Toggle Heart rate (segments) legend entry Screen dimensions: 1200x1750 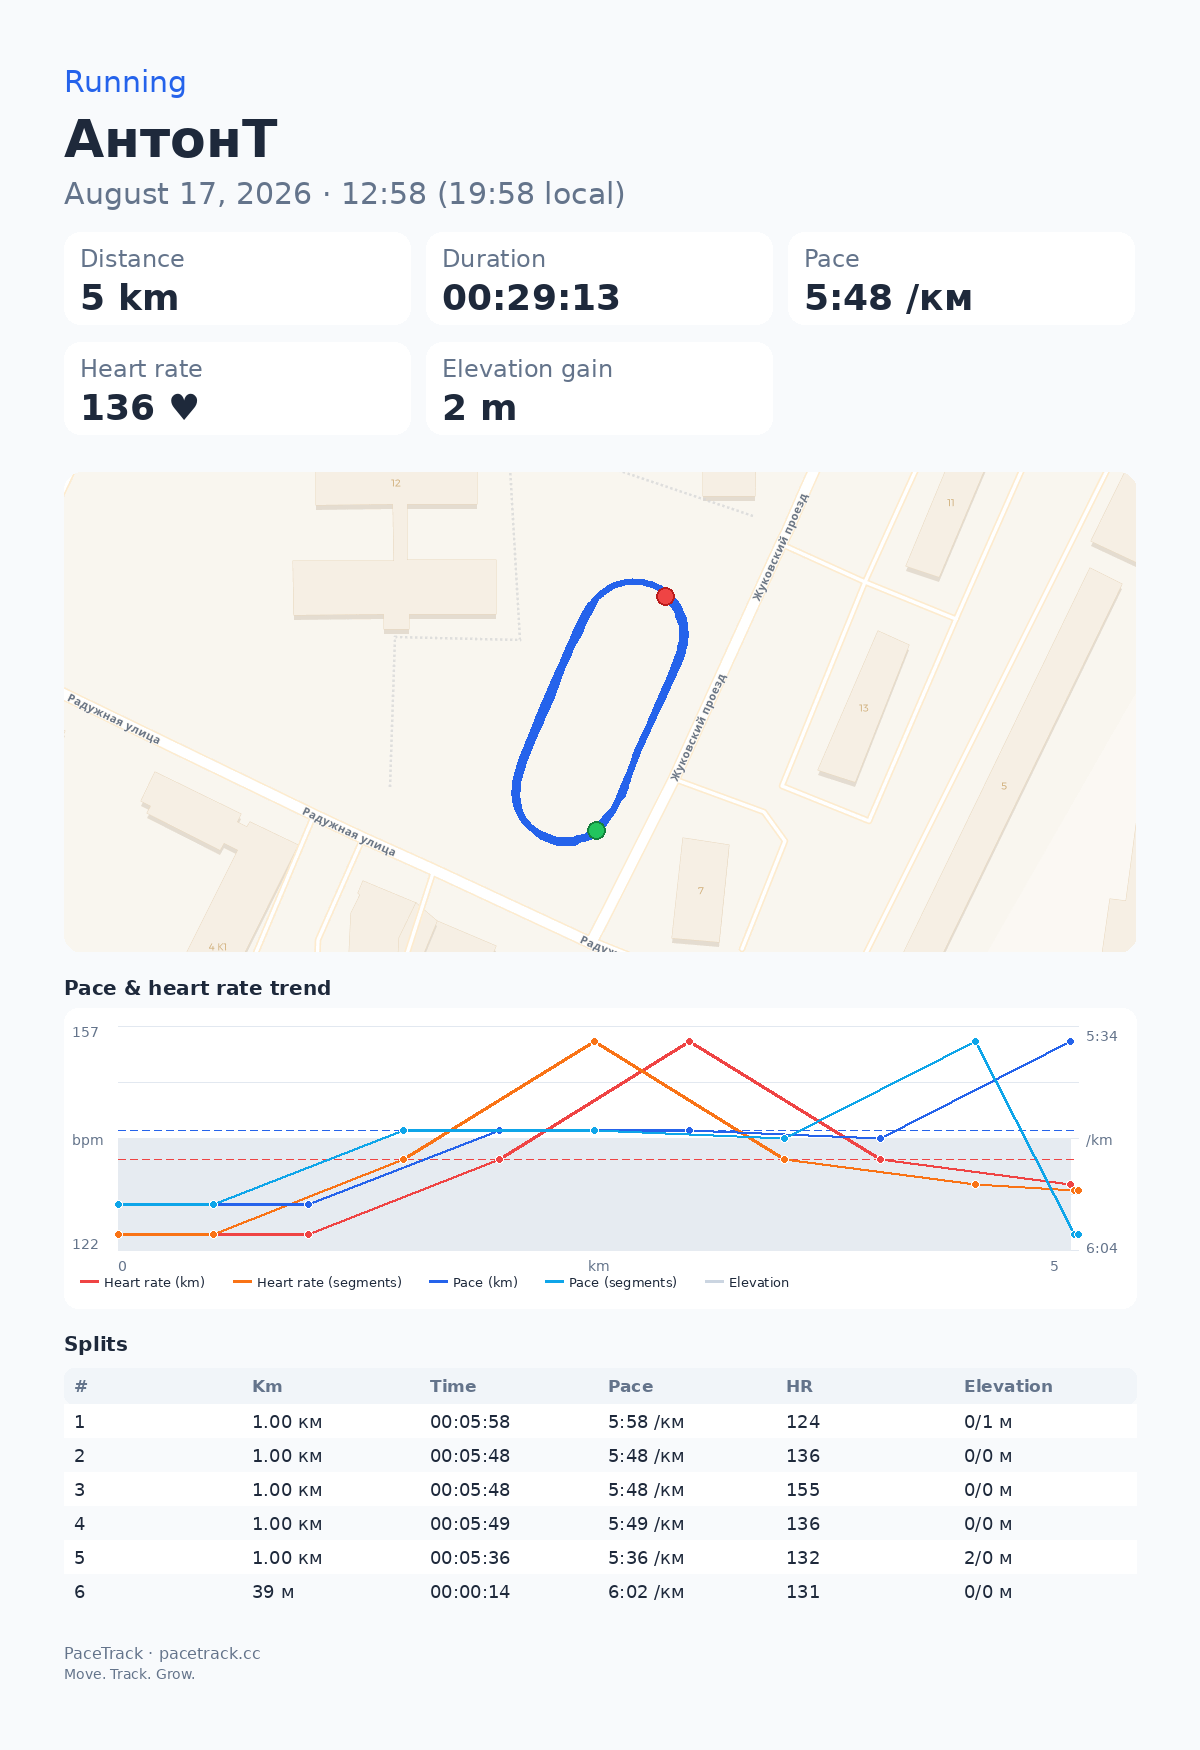pos(317,1282)
